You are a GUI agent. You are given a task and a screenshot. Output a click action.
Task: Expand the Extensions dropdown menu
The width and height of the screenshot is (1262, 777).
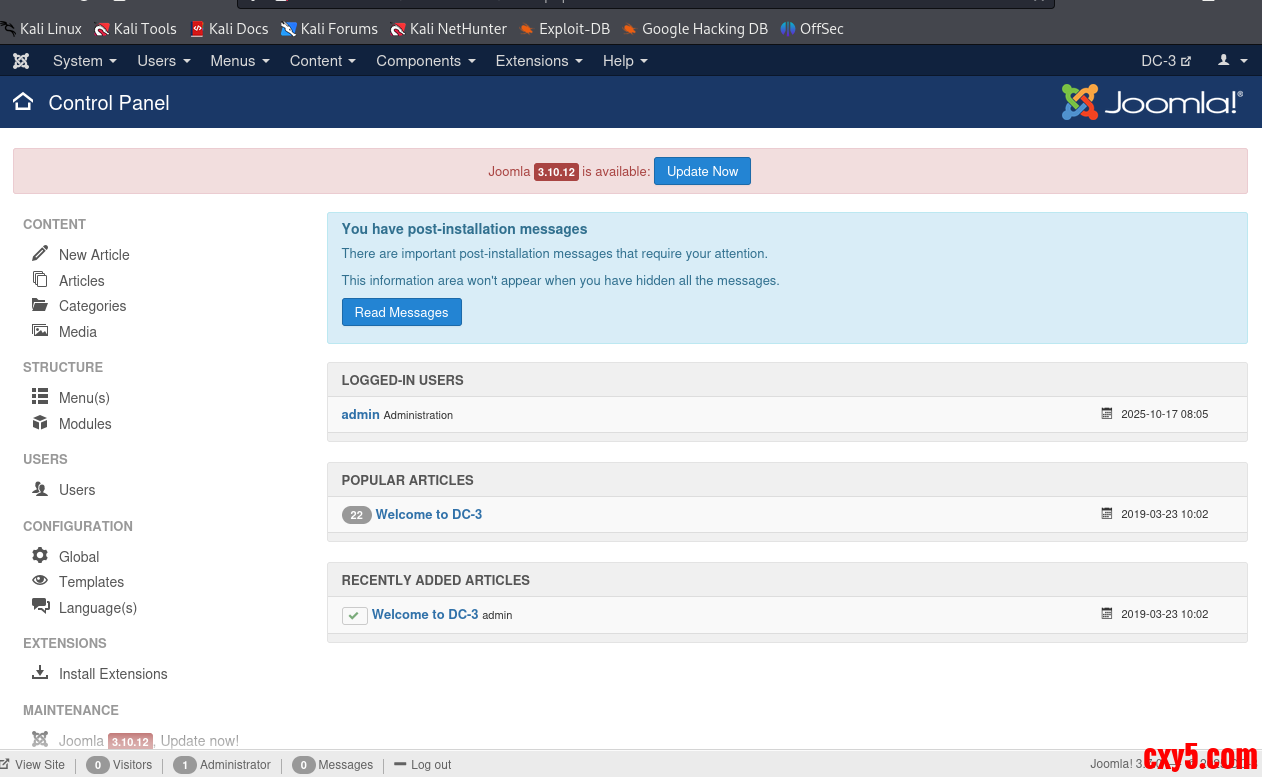[x=538, y=61]
